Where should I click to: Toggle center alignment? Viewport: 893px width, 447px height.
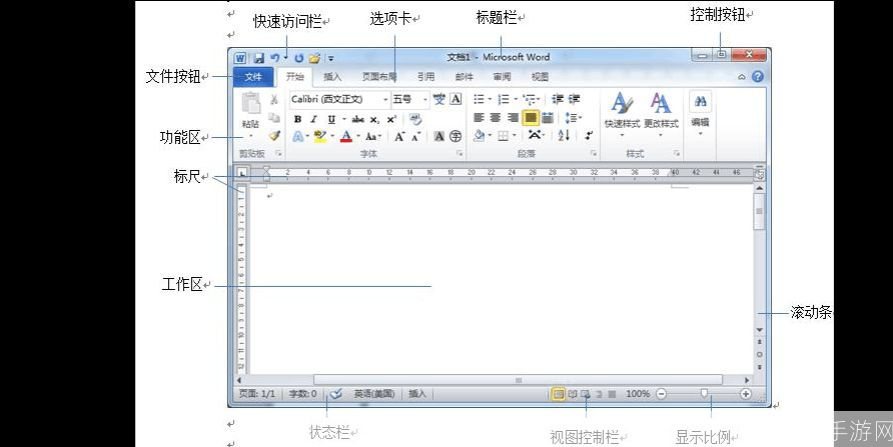tap(496, 117)
